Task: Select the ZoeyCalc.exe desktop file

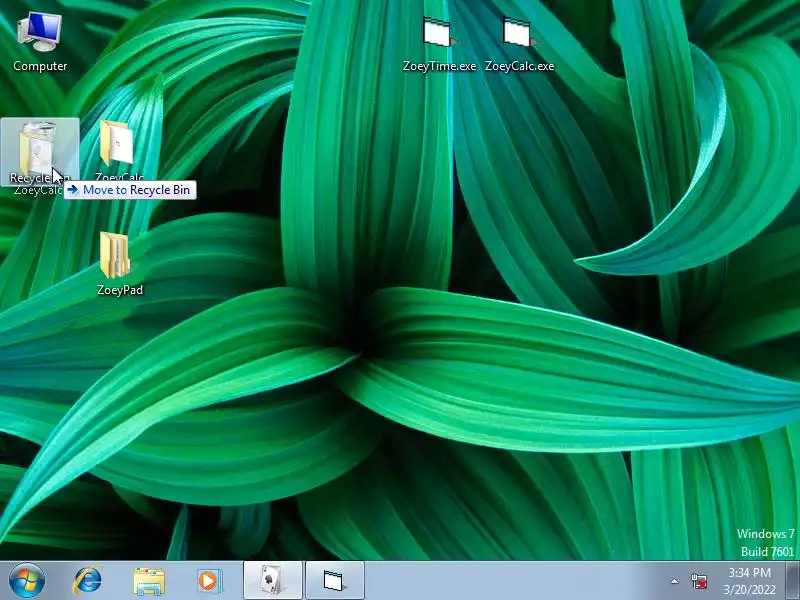Action: [519, 44]
